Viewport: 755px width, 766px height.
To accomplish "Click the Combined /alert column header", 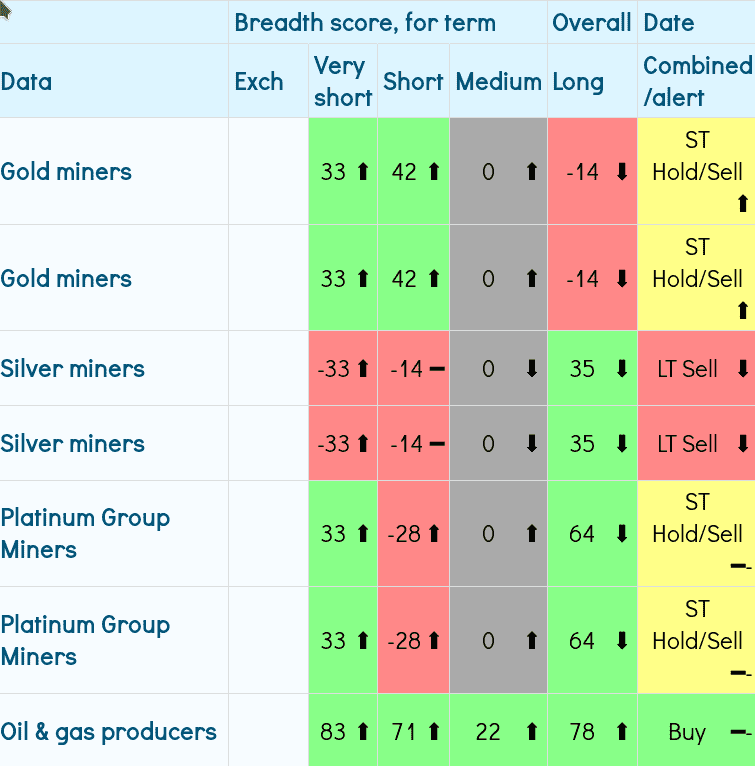I will [x=696, y=81].
